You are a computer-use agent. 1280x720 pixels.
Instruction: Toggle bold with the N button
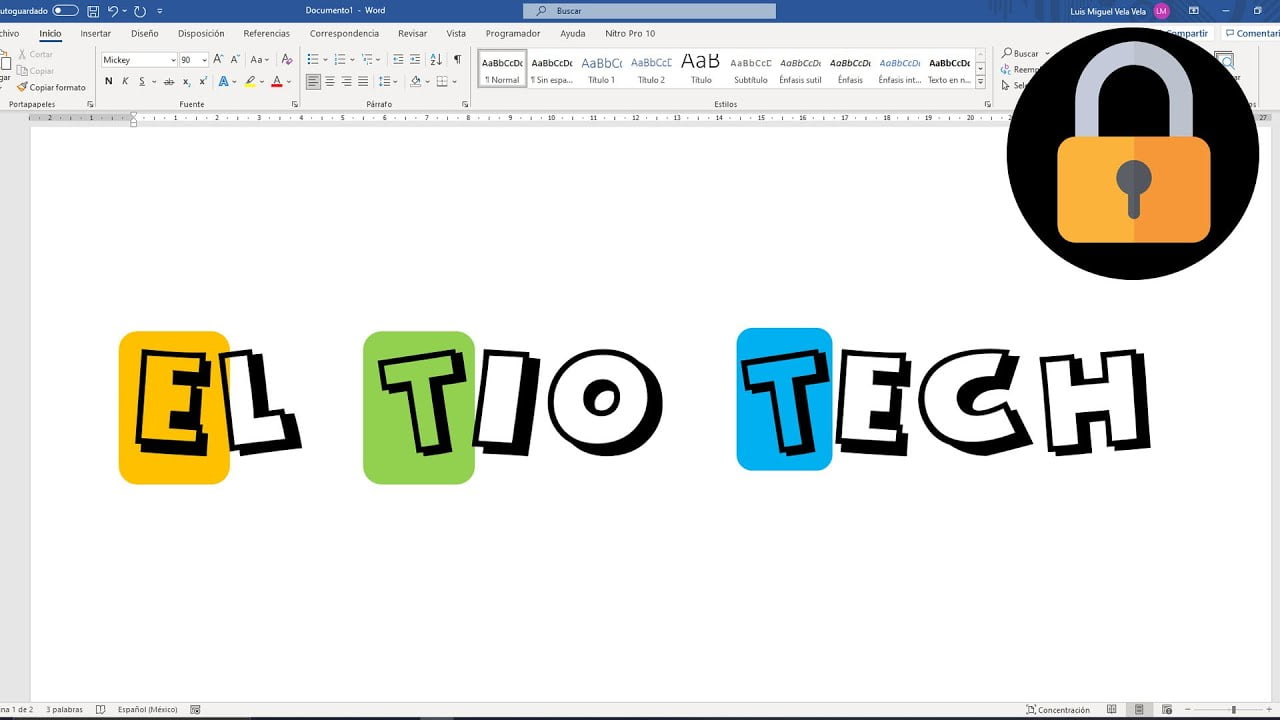point(109,82)
